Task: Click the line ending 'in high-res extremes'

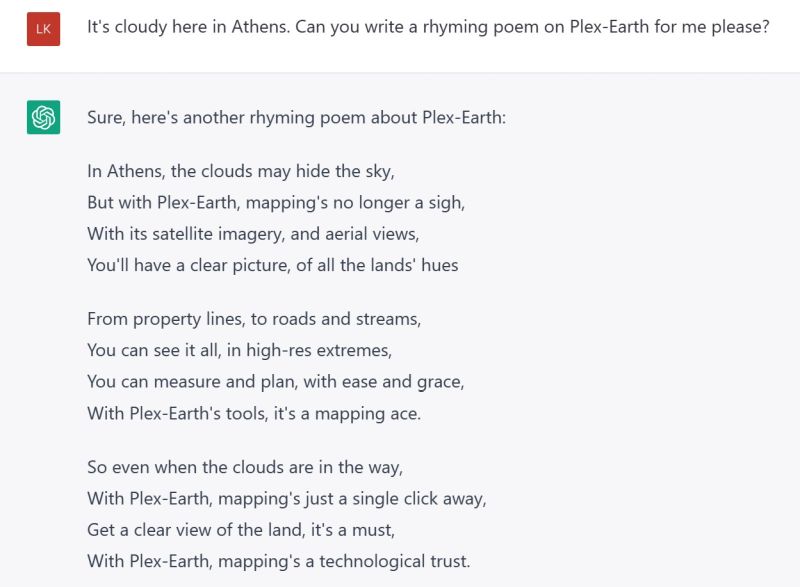Action: click(239, 350)
